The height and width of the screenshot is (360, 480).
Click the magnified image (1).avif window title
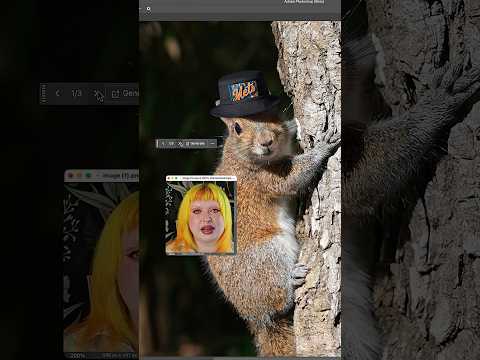[120, 175]
